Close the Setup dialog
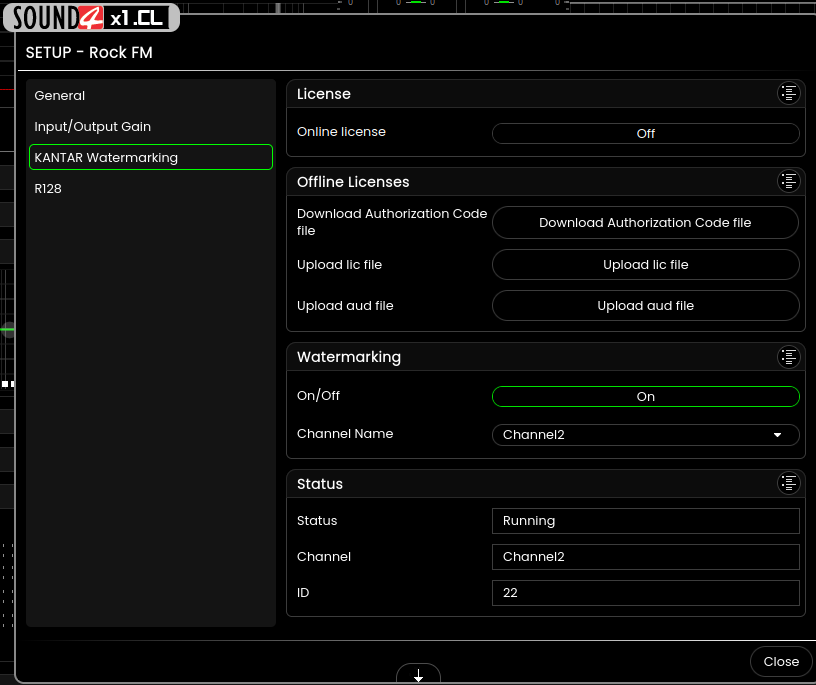The width and height of the screenshot is (816, 685). 781,662
